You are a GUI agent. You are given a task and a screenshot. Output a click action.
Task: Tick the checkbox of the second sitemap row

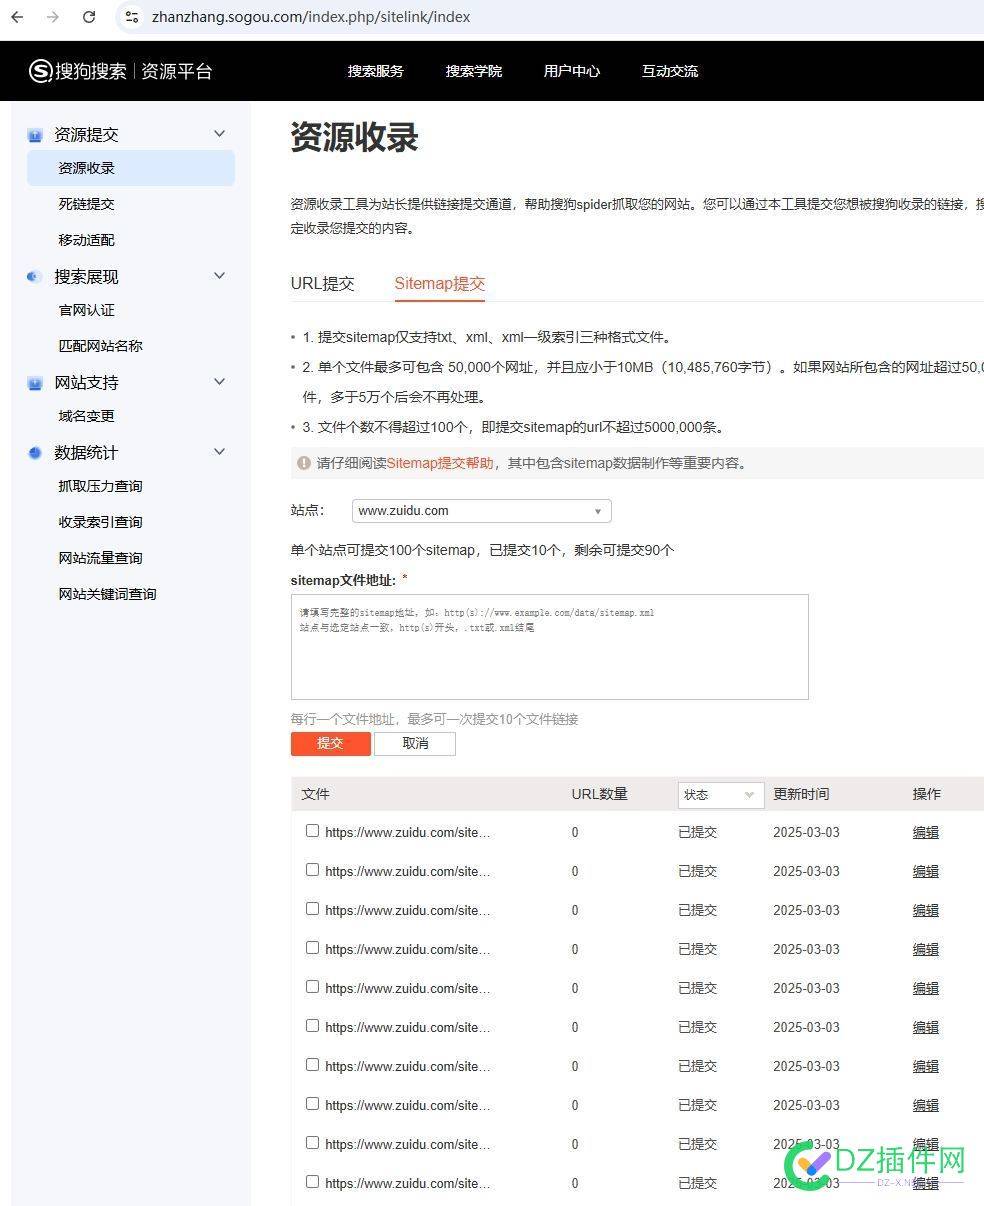coord(312,870)
